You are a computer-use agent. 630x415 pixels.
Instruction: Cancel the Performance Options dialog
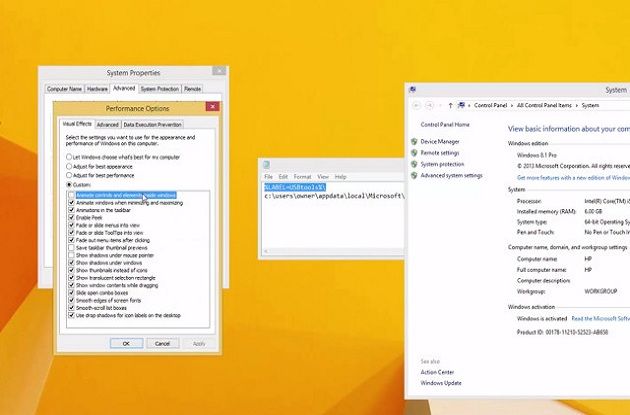pos(162,343)
